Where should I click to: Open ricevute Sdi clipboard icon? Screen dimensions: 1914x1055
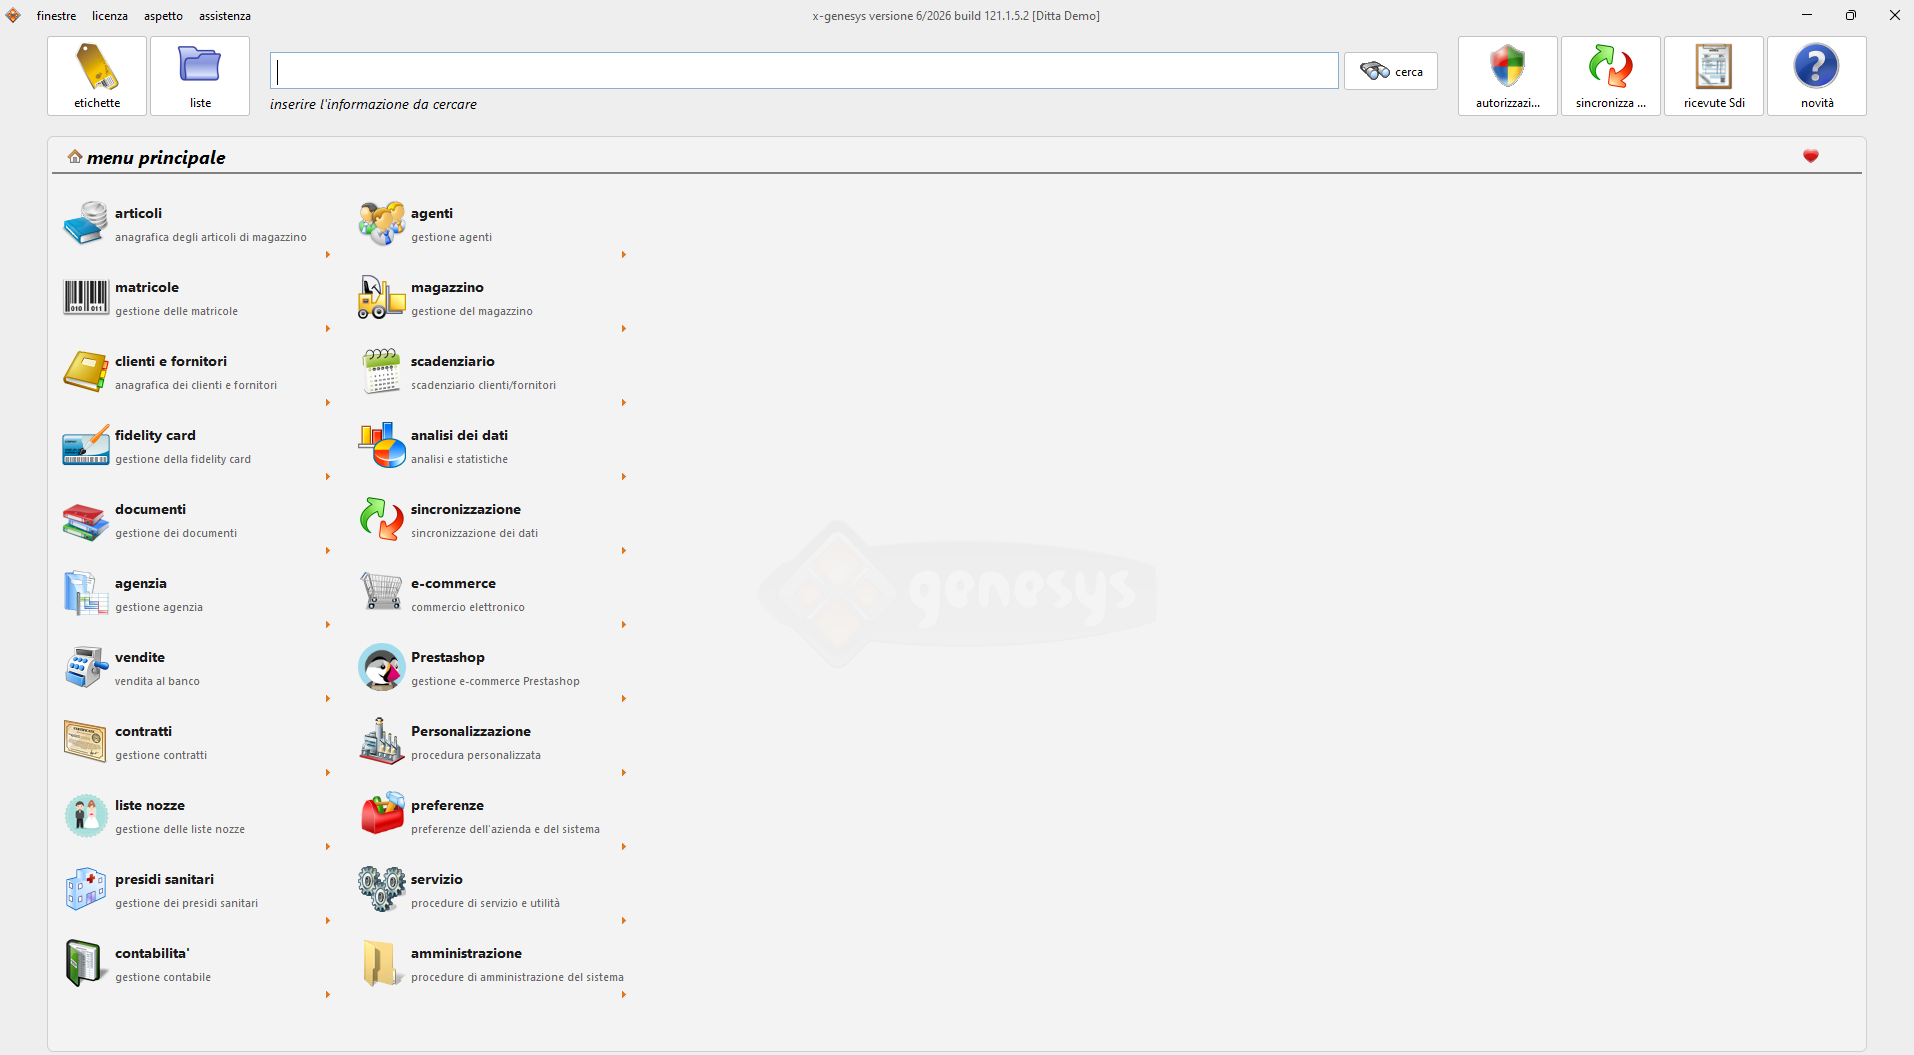tap(1714, 76)
